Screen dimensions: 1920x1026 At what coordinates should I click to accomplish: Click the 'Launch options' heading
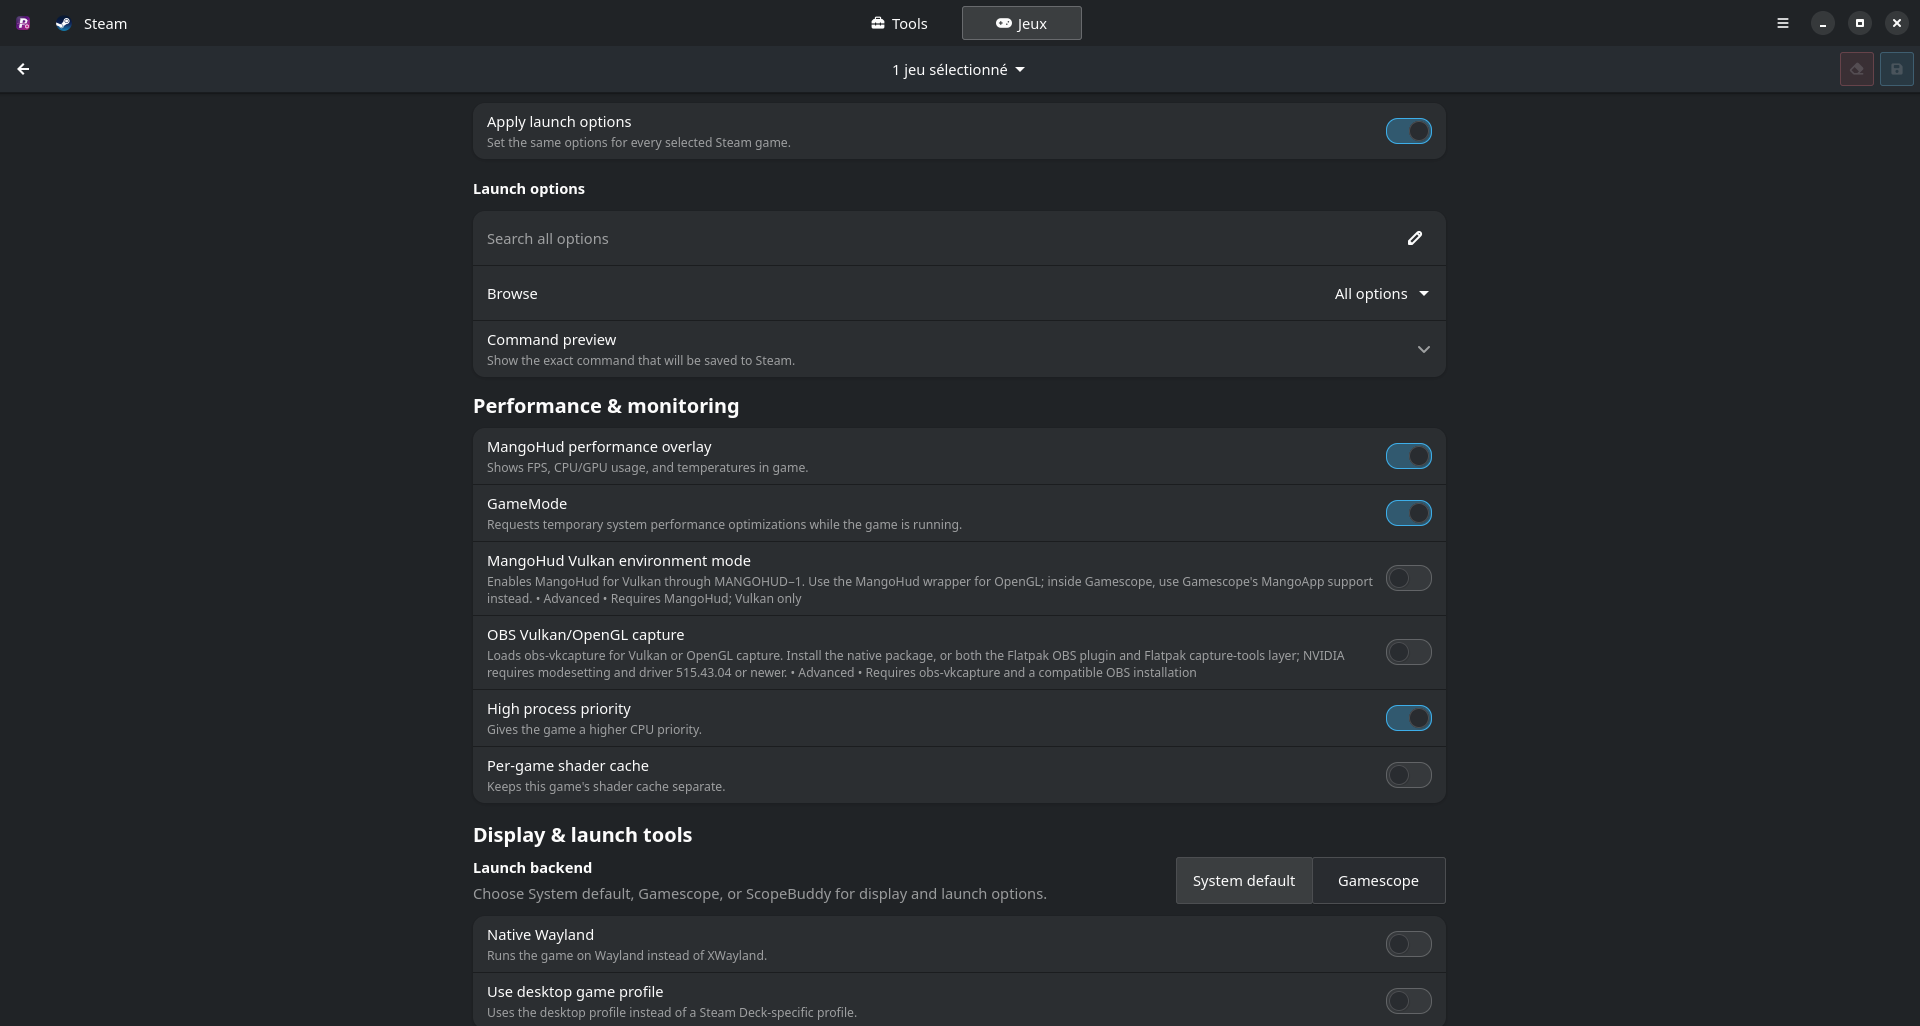click(529, 189)
